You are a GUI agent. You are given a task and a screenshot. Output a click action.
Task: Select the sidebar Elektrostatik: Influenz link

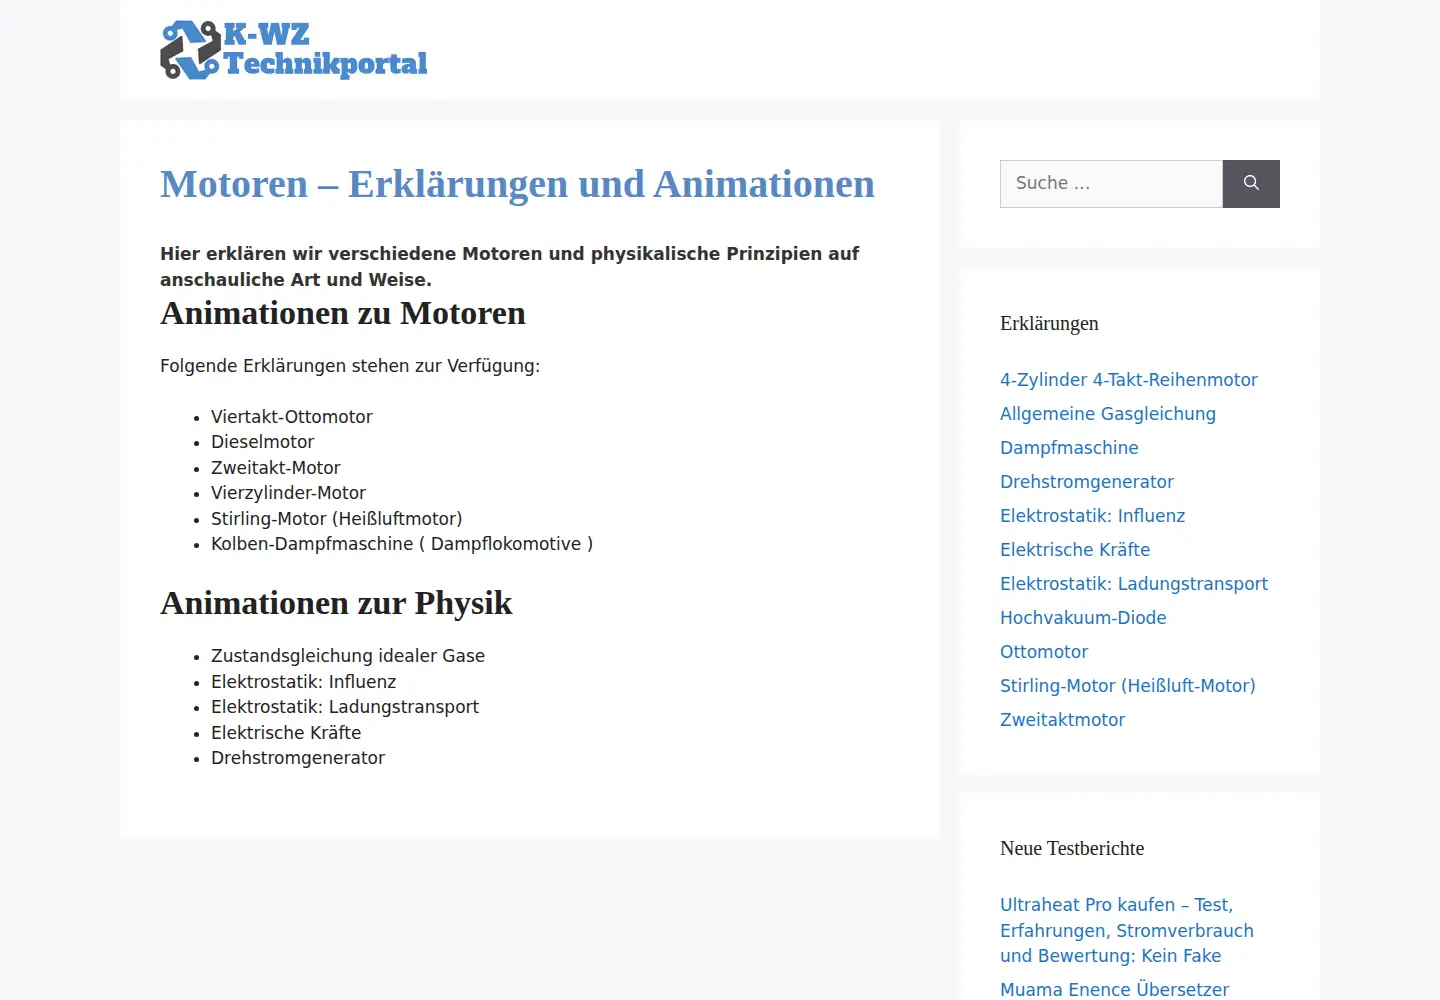[1092, 516]
